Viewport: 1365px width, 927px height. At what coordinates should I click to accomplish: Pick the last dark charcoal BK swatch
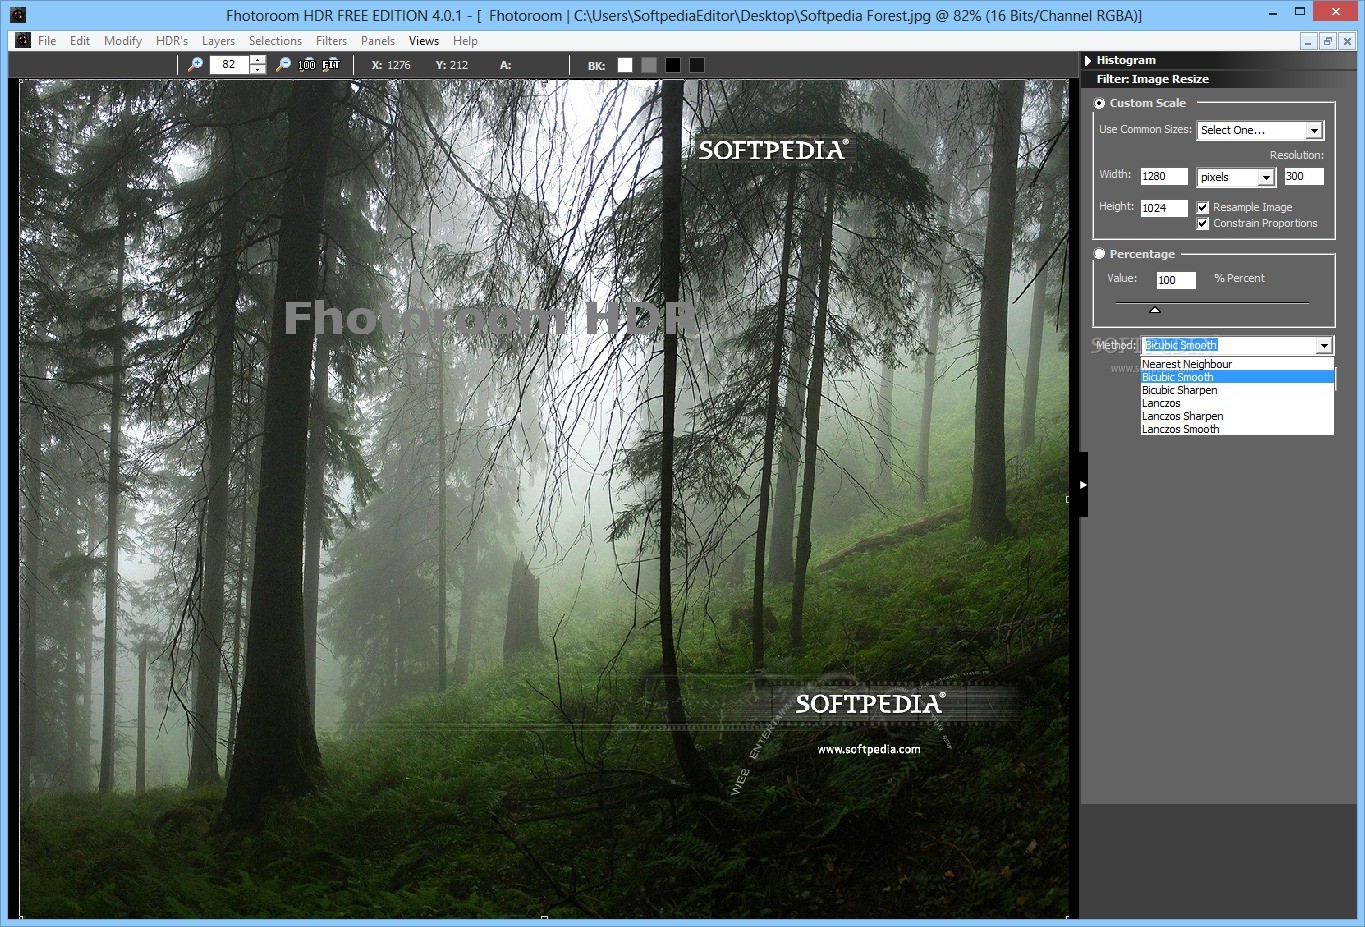pyautogui.click(x=697, y=65)
